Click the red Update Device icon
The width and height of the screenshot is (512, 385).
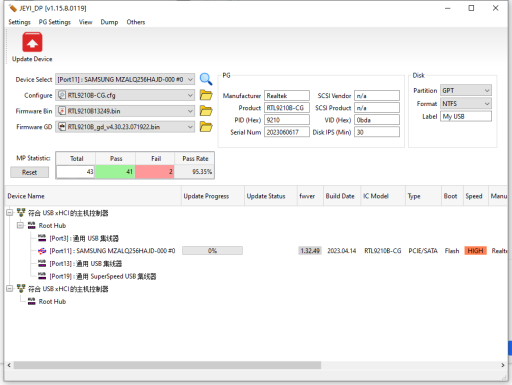pyautogui.click(x=32, y=42)
